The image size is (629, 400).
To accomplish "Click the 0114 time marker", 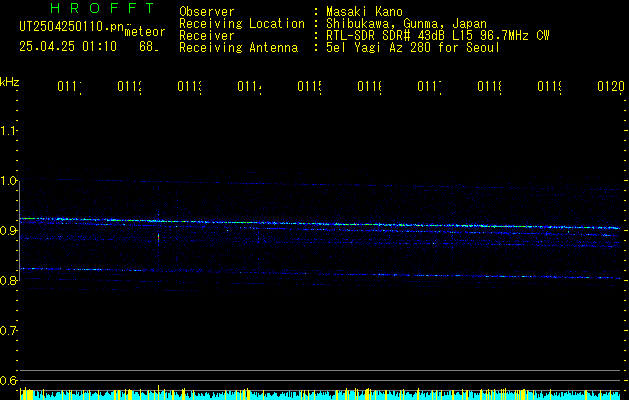I will [x=249, y=87].
